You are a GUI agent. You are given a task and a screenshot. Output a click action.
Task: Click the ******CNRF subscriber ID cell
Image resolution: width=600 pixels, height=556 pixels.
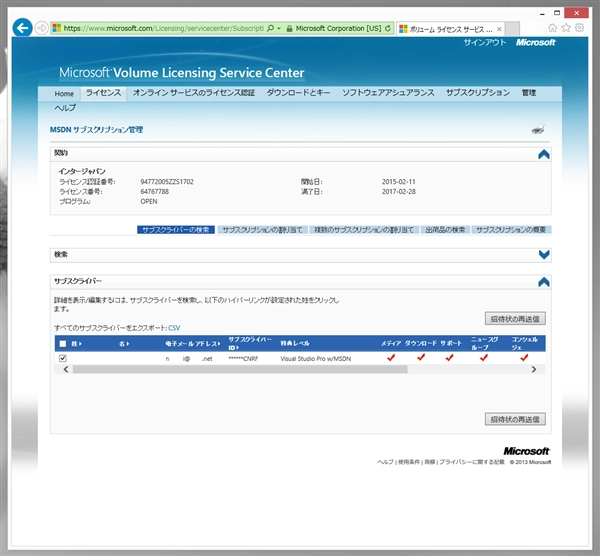[x=243, y=359]
